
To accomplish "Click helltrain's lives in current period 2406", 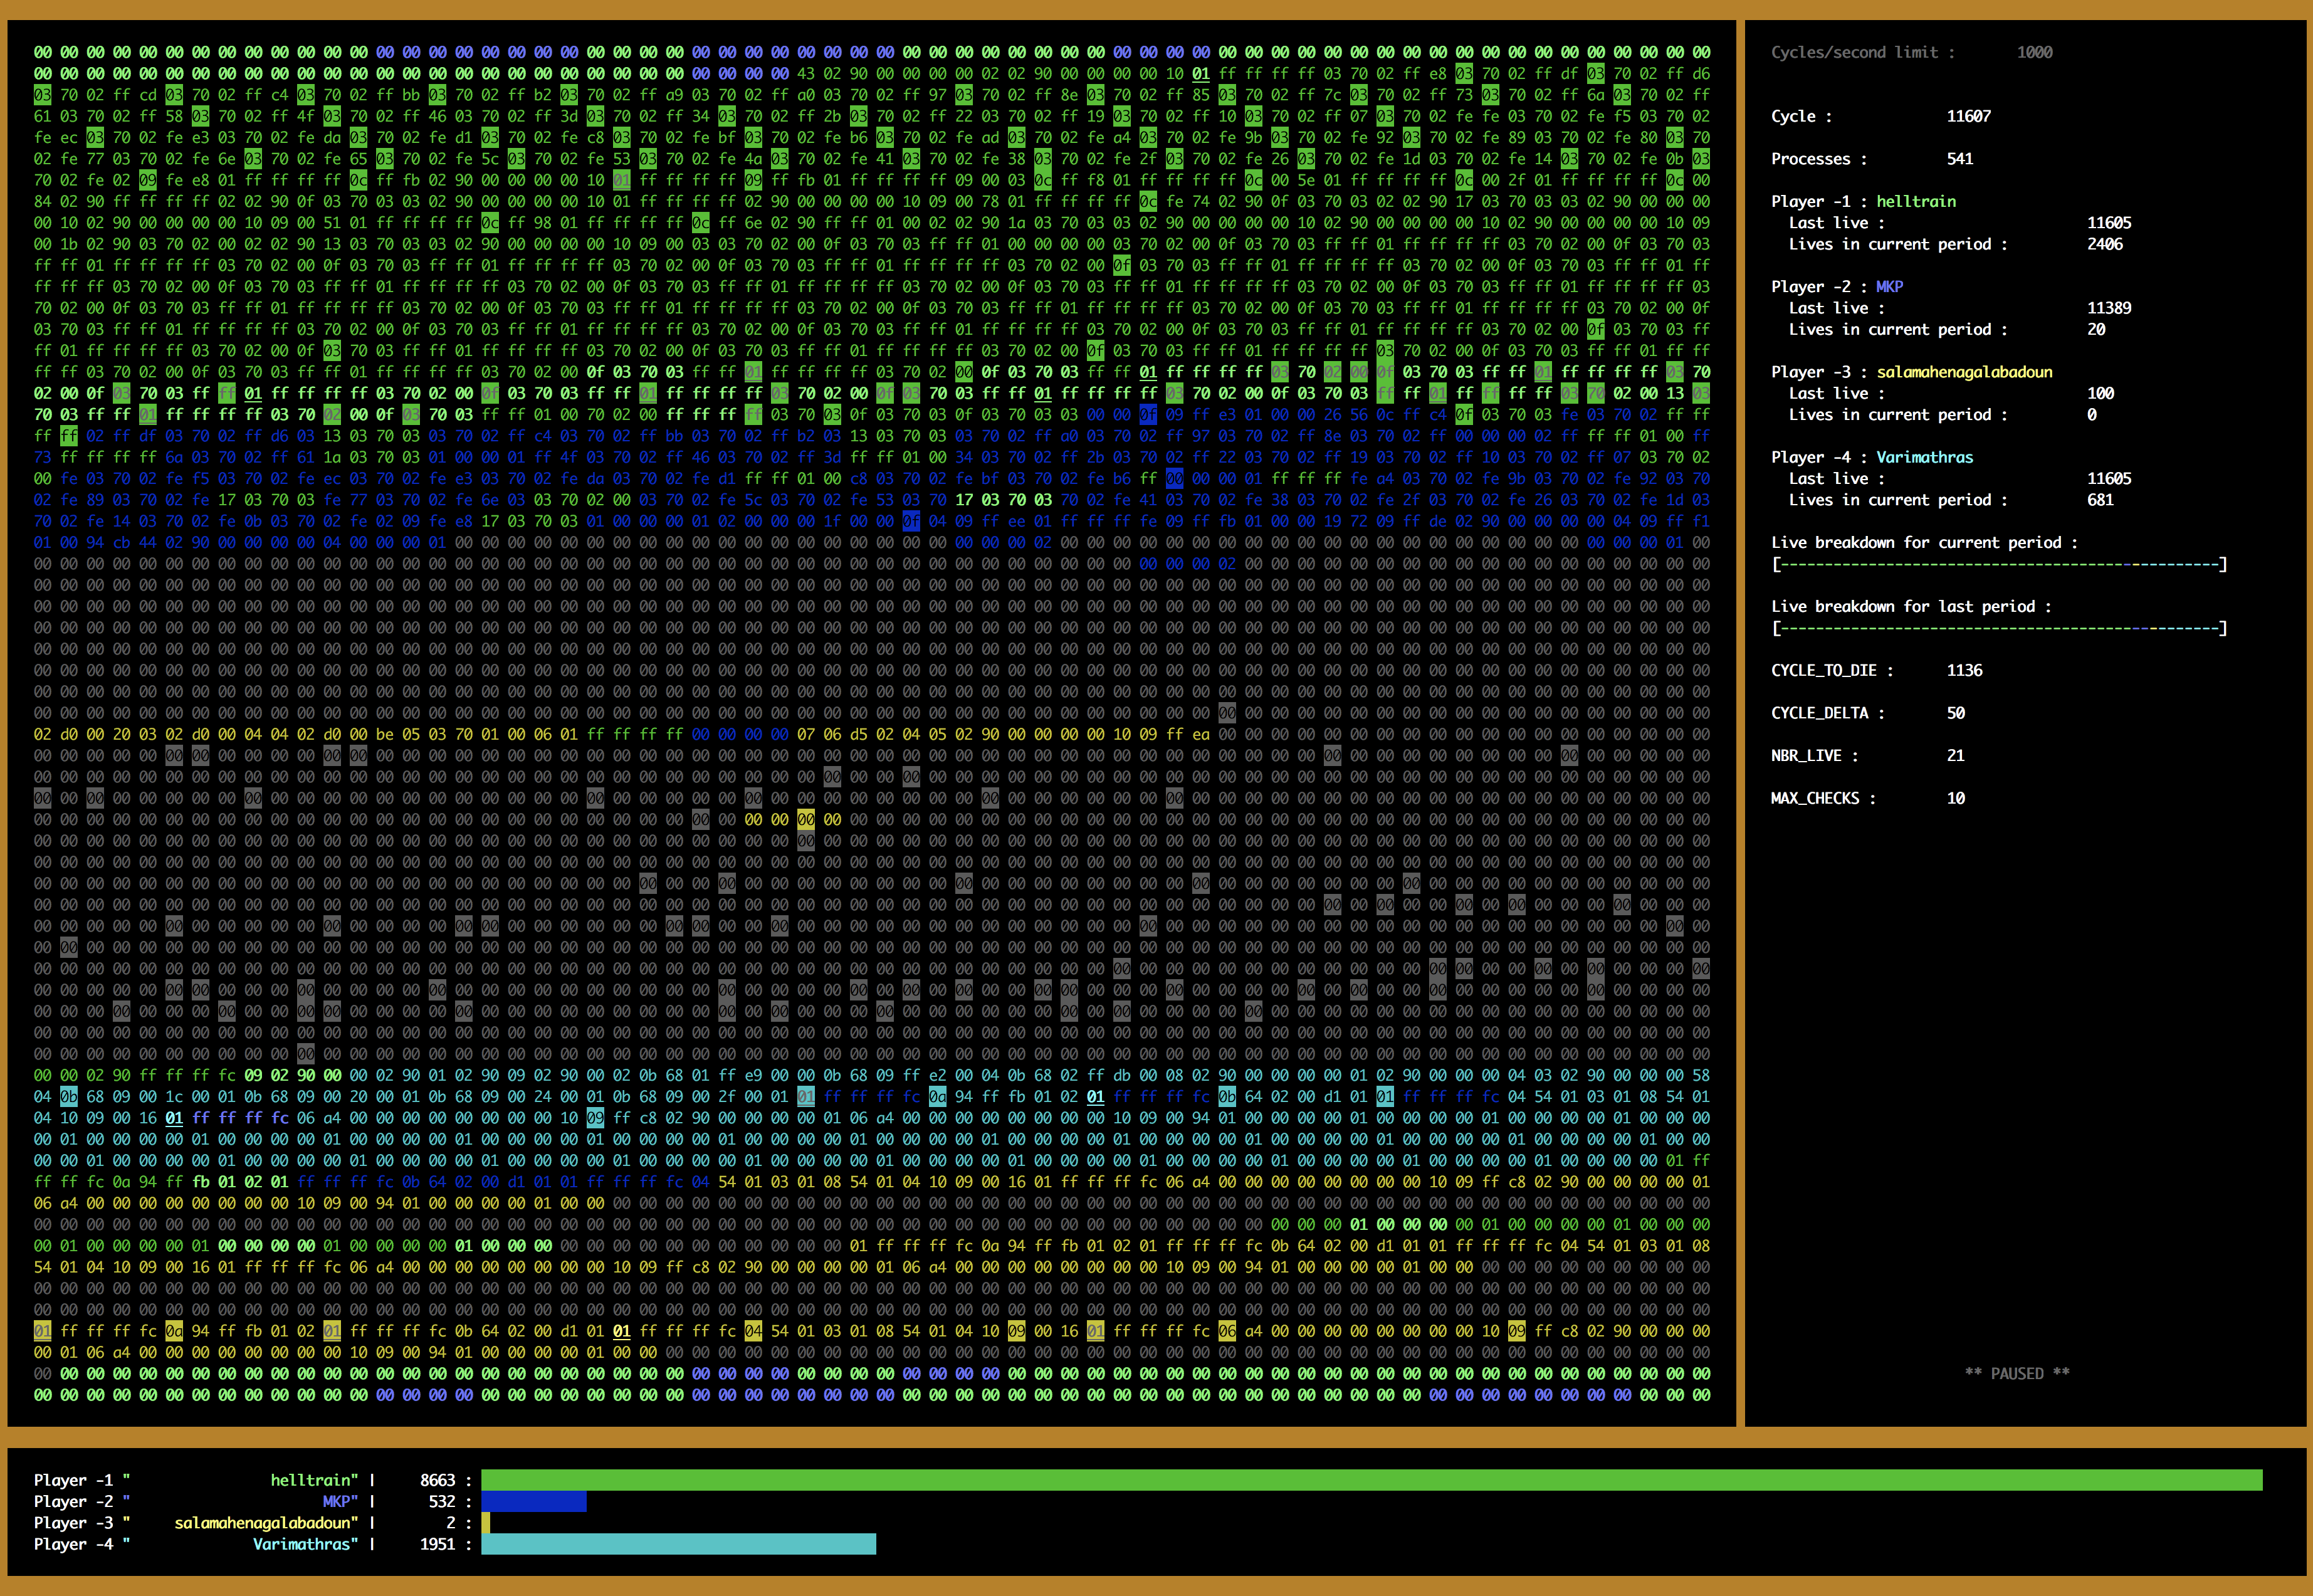I will tap(2105, 244).
